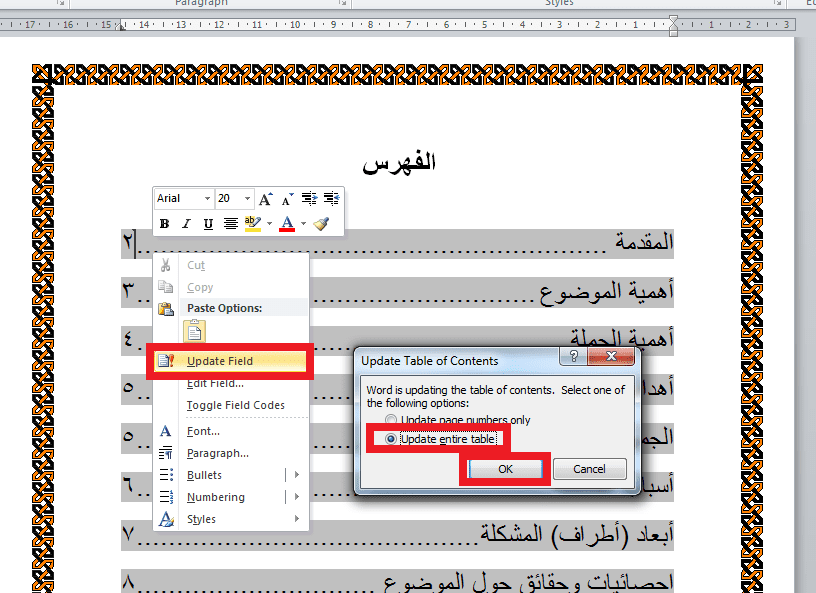Open the font size 20 dropdown
This screenshot has width=816, height=593.
click(248, 198)
